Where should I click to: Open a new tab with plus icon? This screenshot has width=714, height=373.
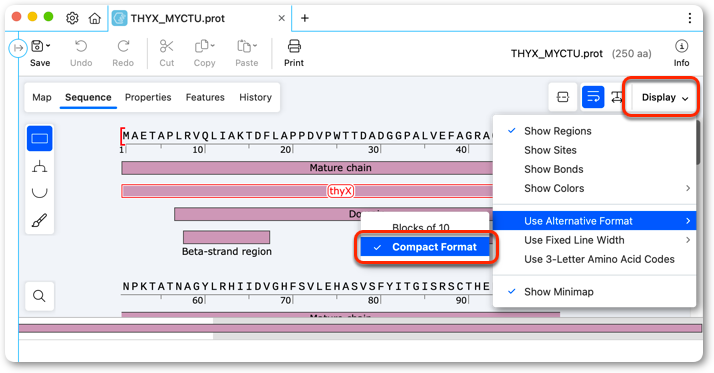coord(305,18)
